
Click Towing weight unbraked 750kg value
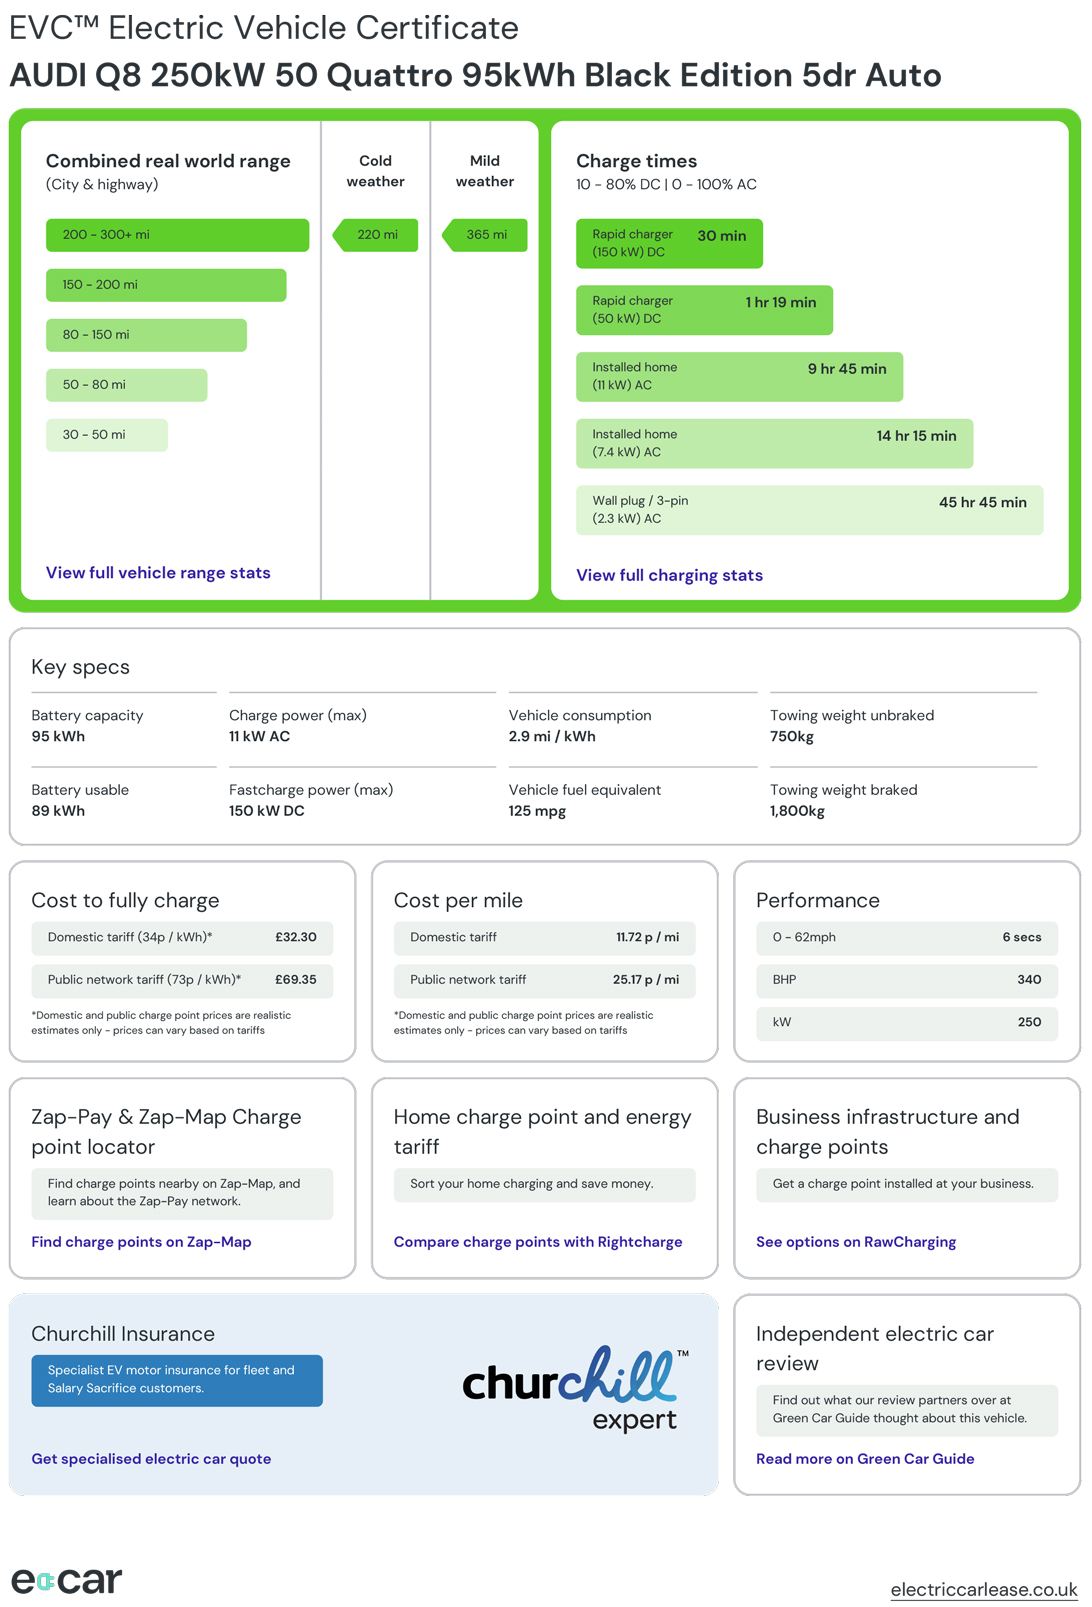coord(792,737)
